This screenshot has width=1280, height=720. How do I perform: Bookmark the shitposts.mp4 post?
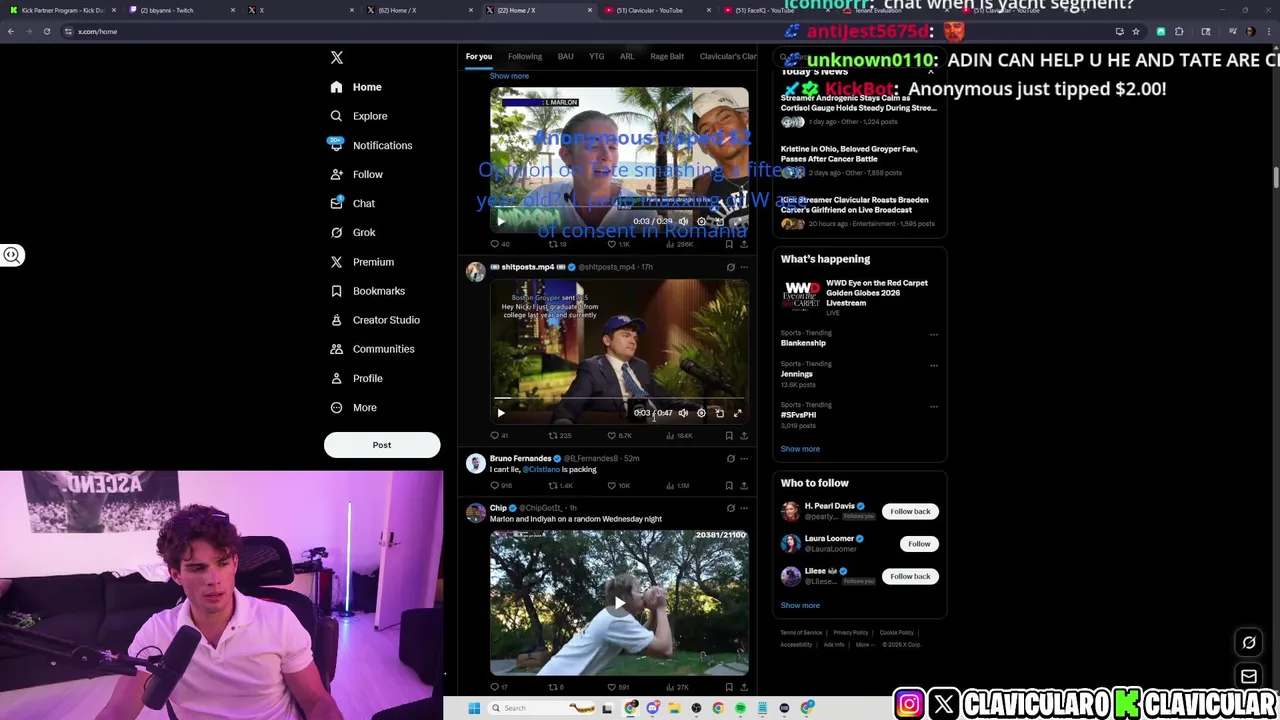pos(729,436)
